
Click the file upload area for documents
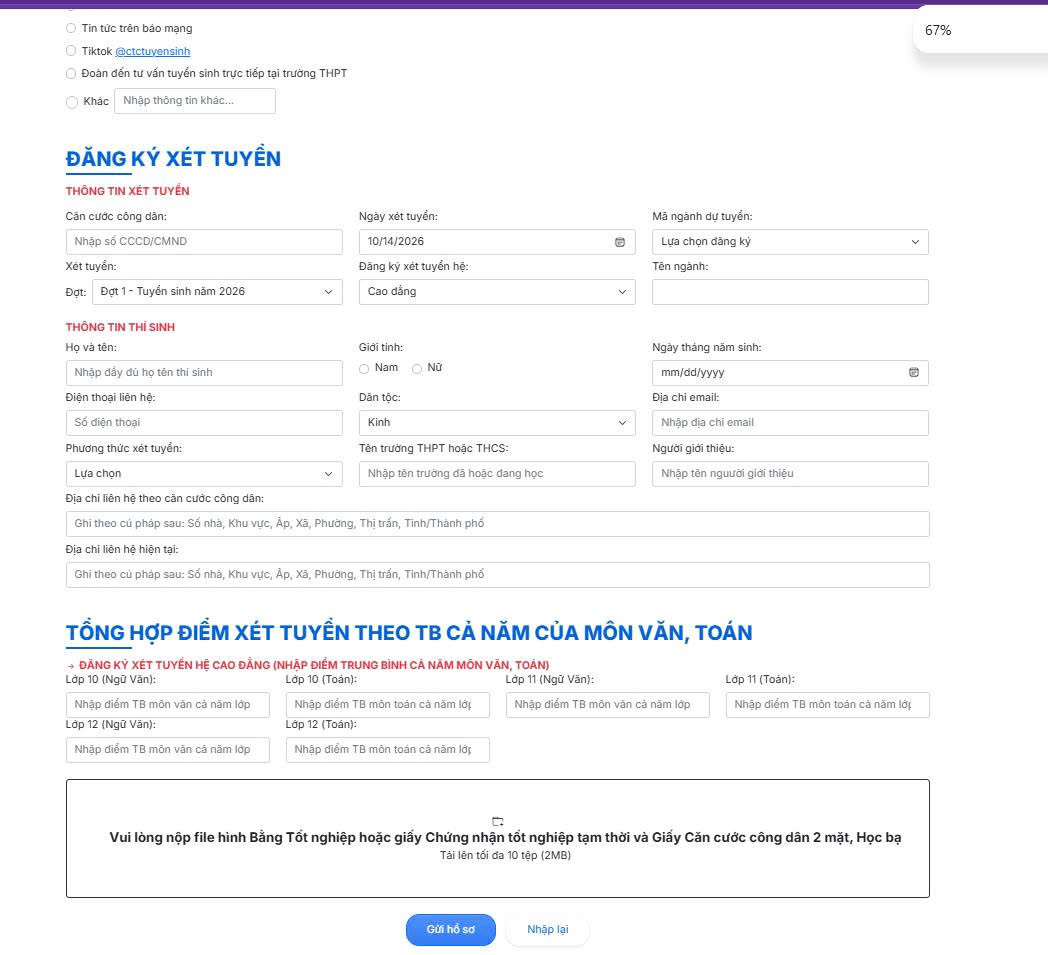click(497, 838)
